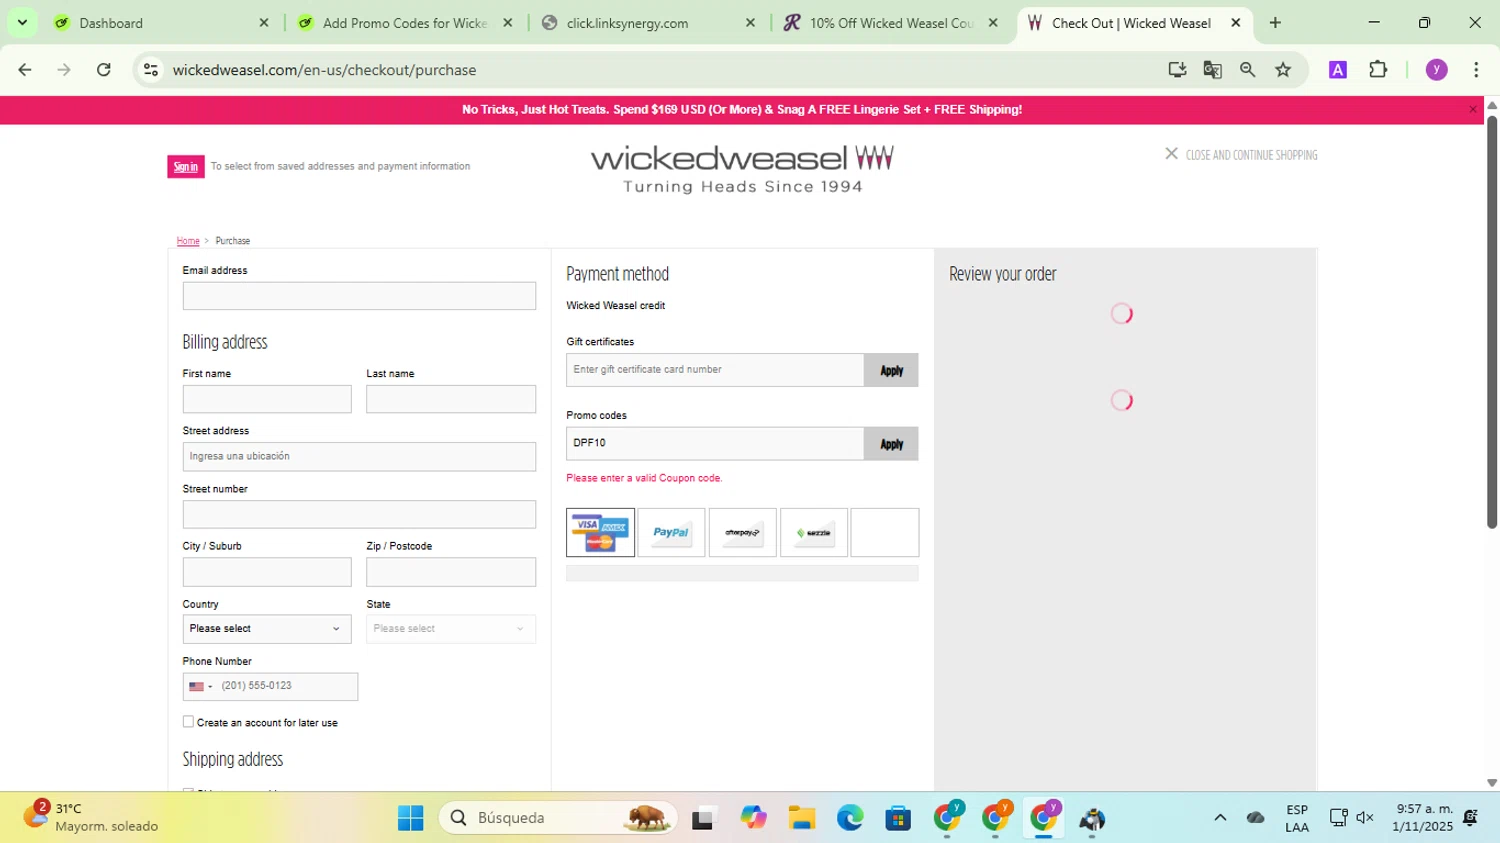Image resolution: width=1500 pixels, height=843 pixels.
Task: Apply the promo code DPF10
Action: [x=891, y=444]
